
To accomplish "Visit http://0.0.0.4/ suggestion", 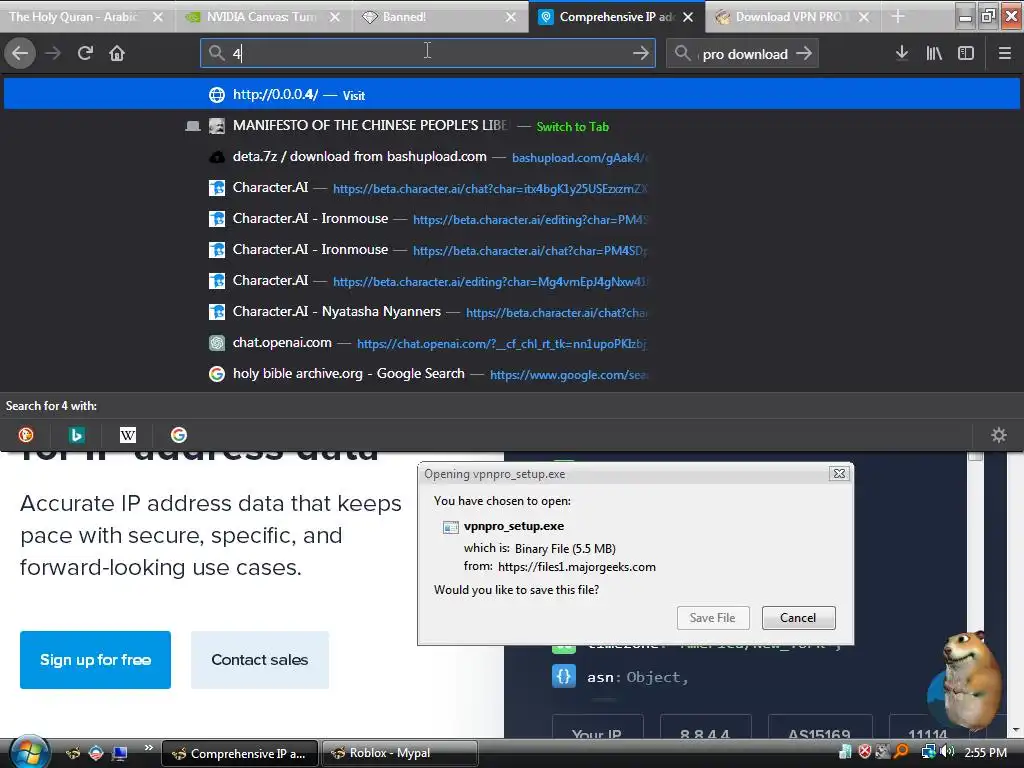I will pos(512,95).
